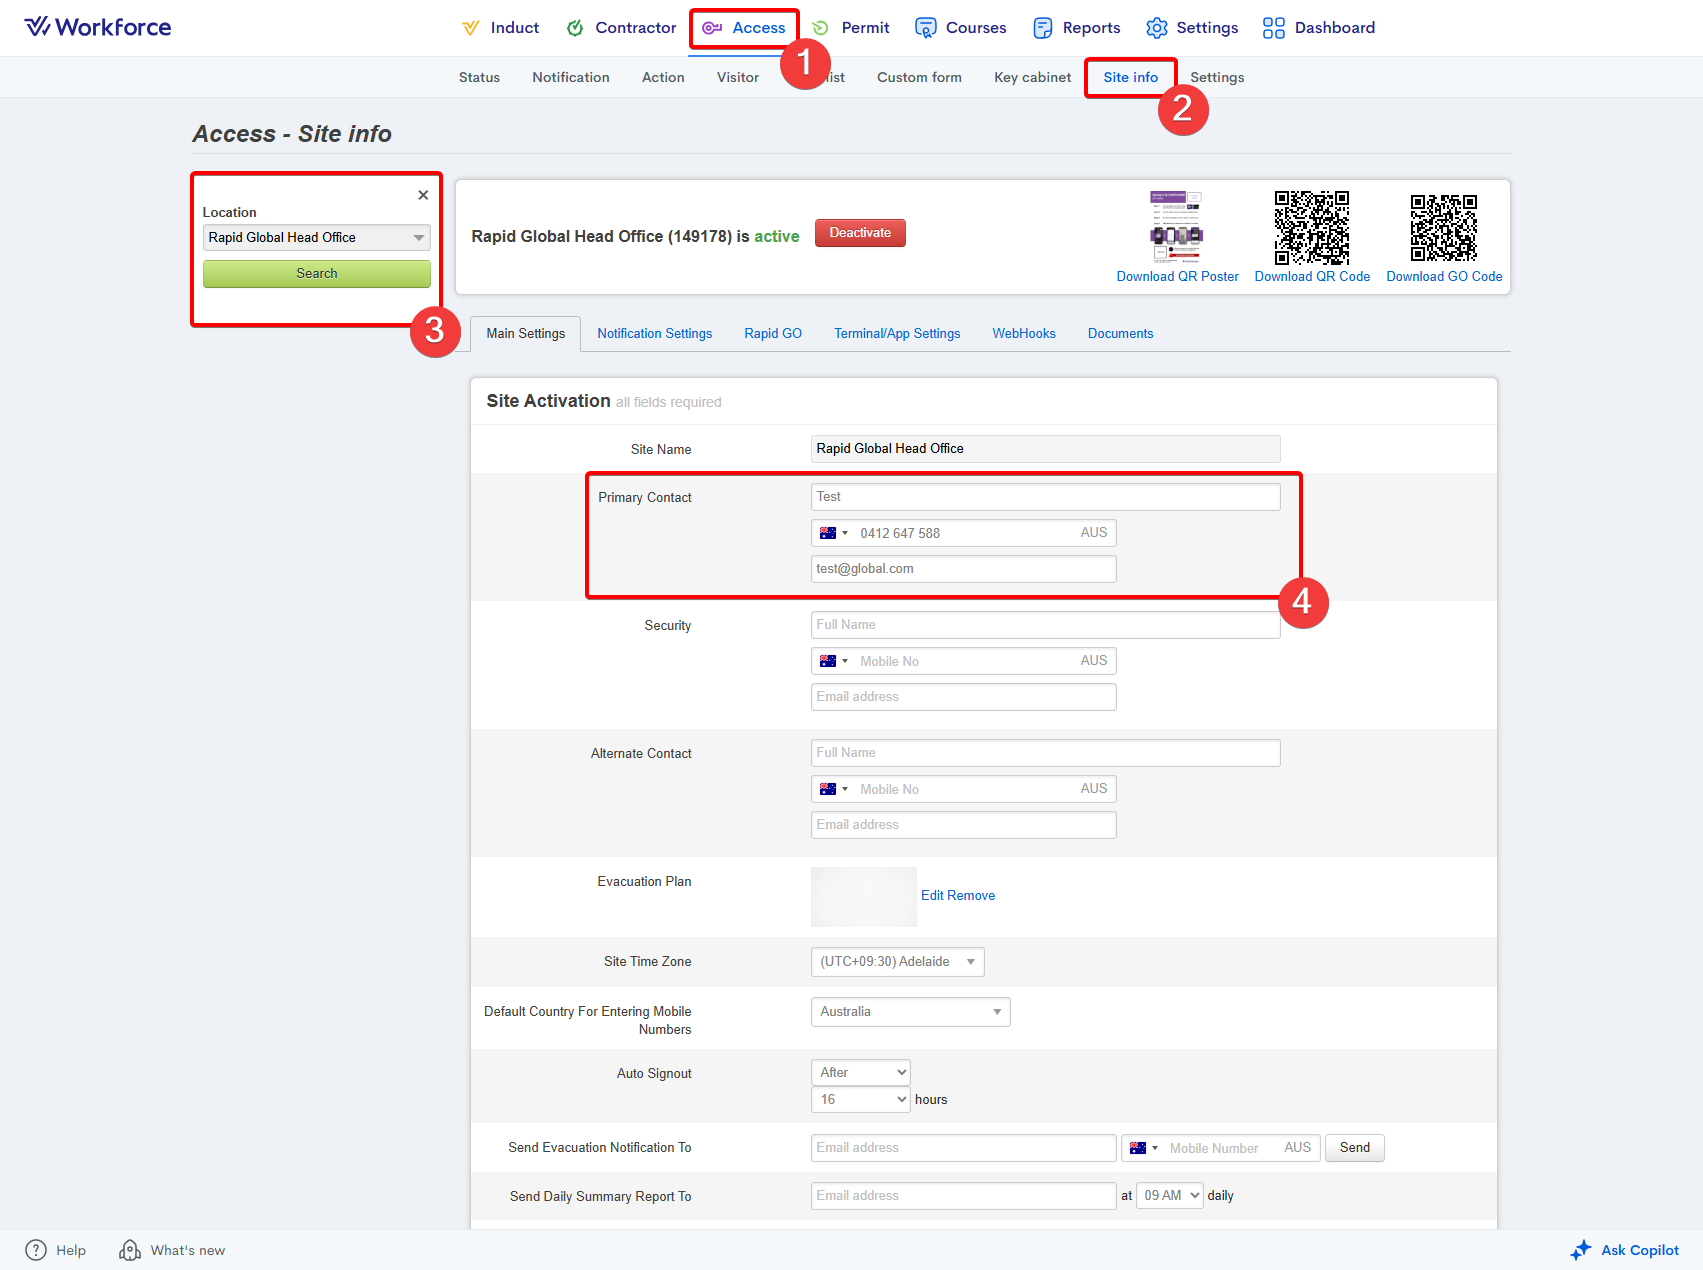This screenshot has height=1270, width=1703.
Task: Close the Location search panel
Action: 423,195
